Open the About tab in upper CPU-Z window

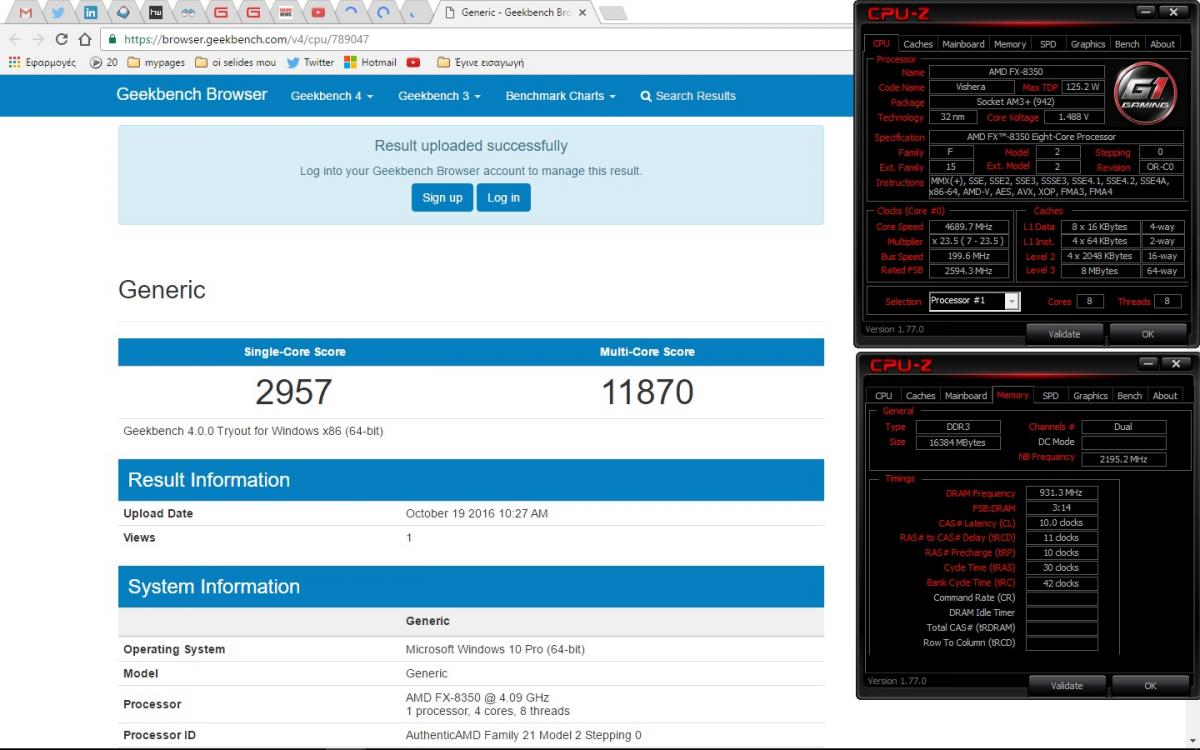1162,44
